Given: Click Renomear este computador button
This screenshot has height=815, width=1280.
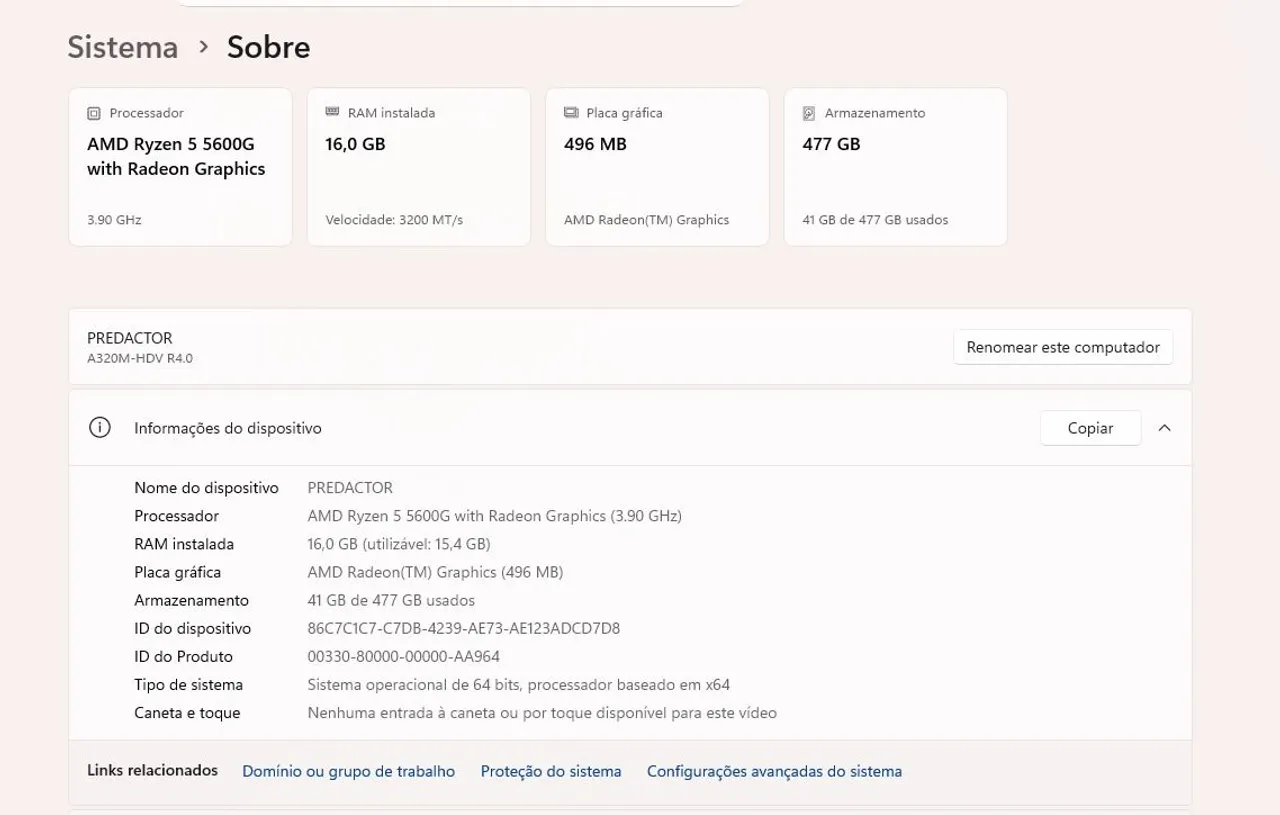Looking at the screenshot, I should [1063, 347].
